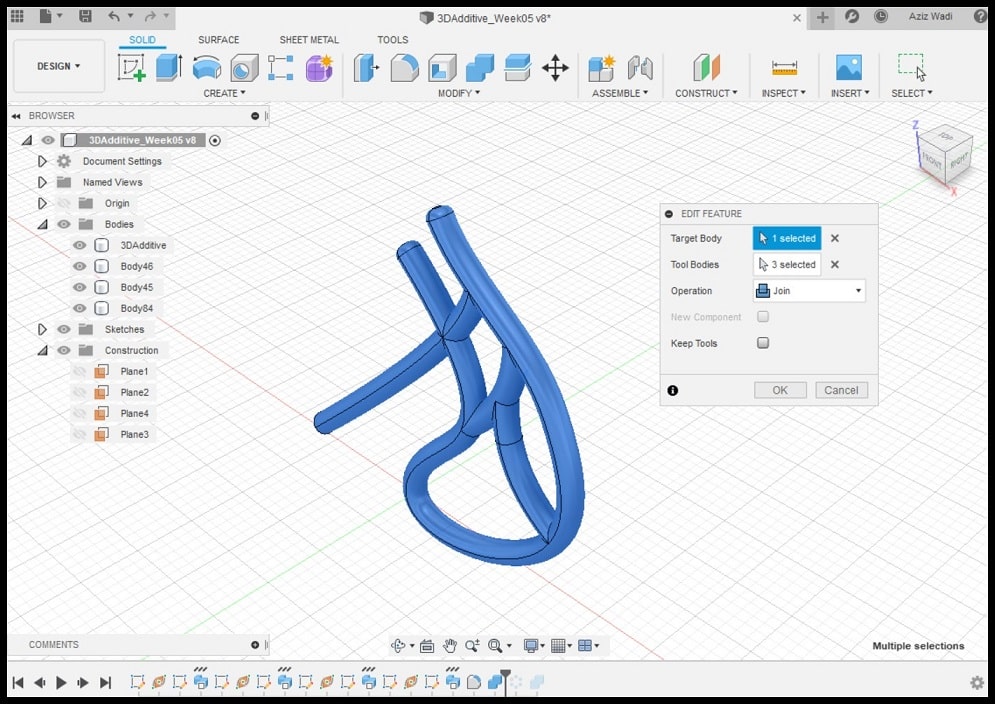Select the Hole tool
The width and height of the screenshot is (995, 704).
pyautogui.click(x=244, y=67)
